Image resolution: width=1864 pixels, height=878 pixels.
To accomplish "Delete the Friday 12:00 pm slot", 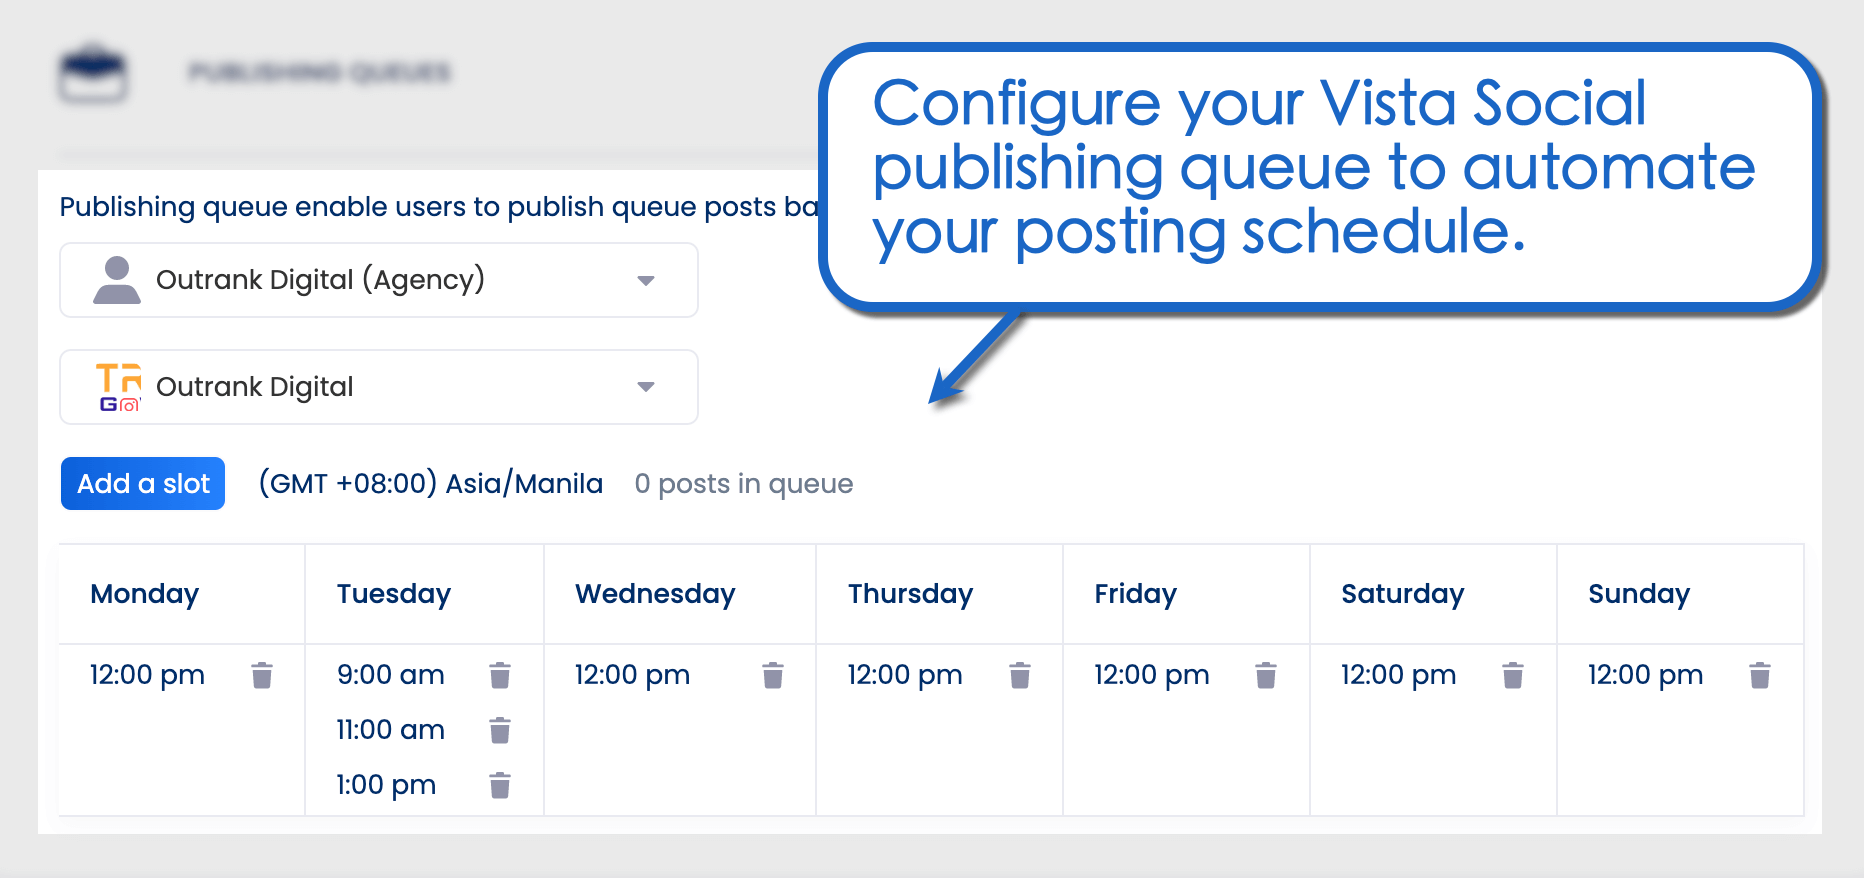I will [1266, 676].
